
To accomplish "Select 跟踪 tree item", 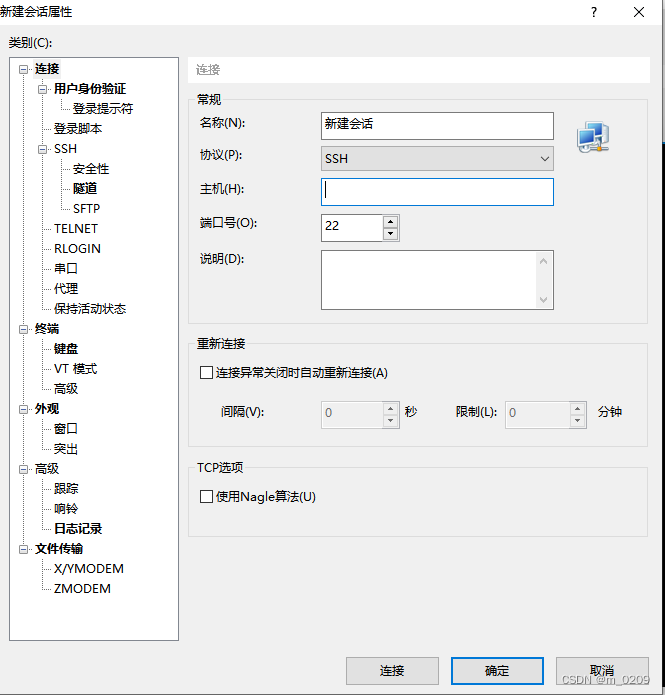I will pos(66,488).
